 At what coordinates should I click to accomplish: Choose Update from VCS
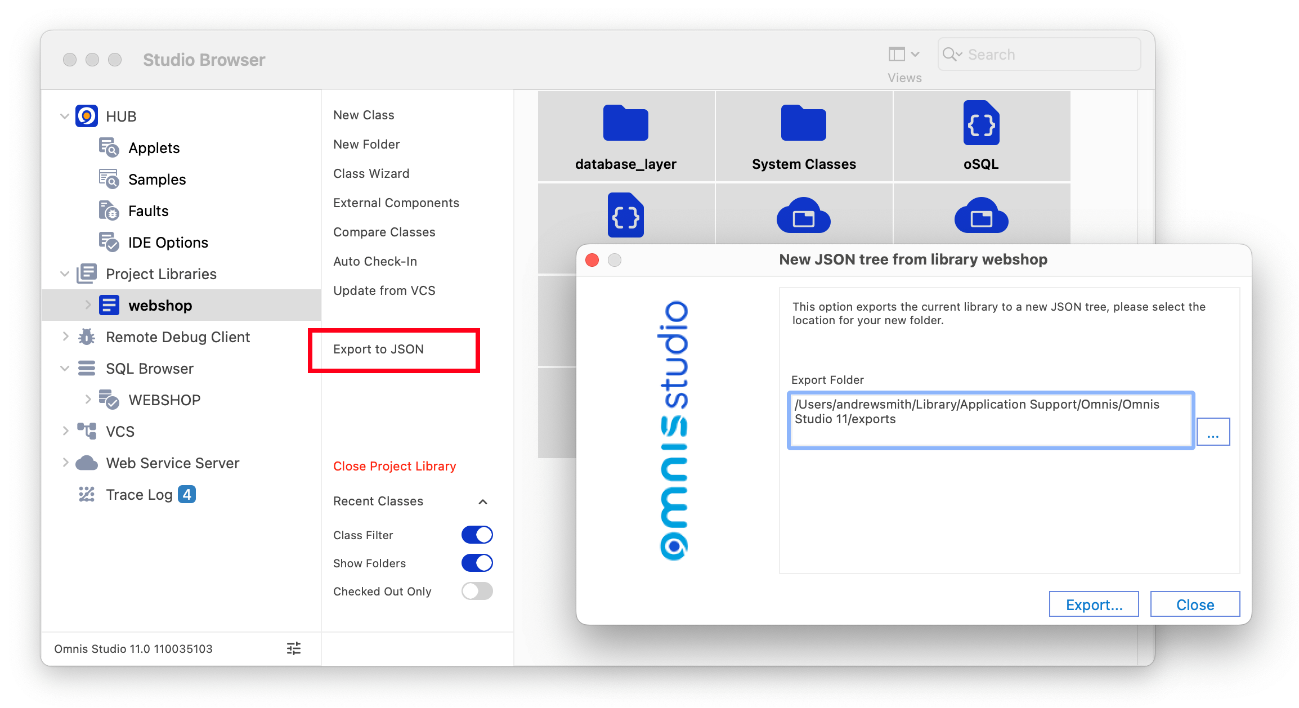click(384, 290)
